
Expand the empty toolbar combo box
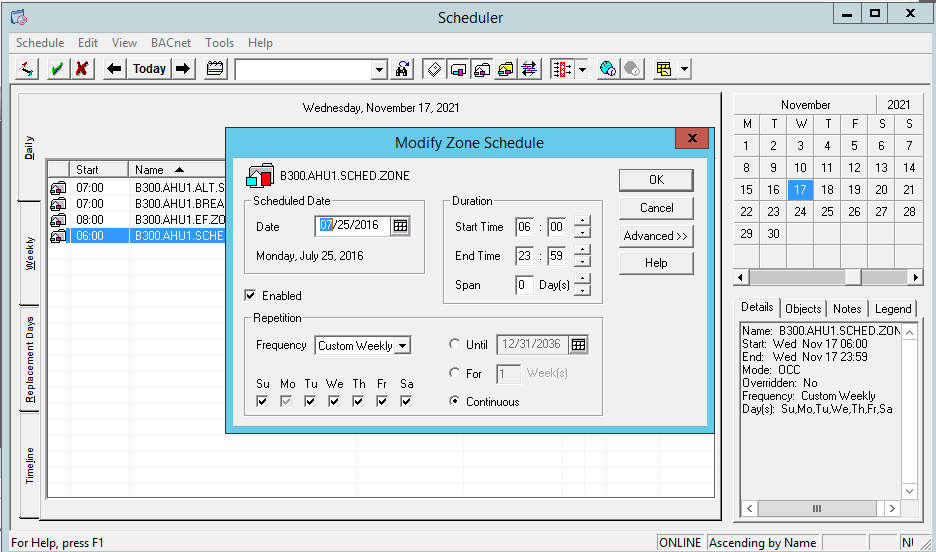tap(379, 69)
